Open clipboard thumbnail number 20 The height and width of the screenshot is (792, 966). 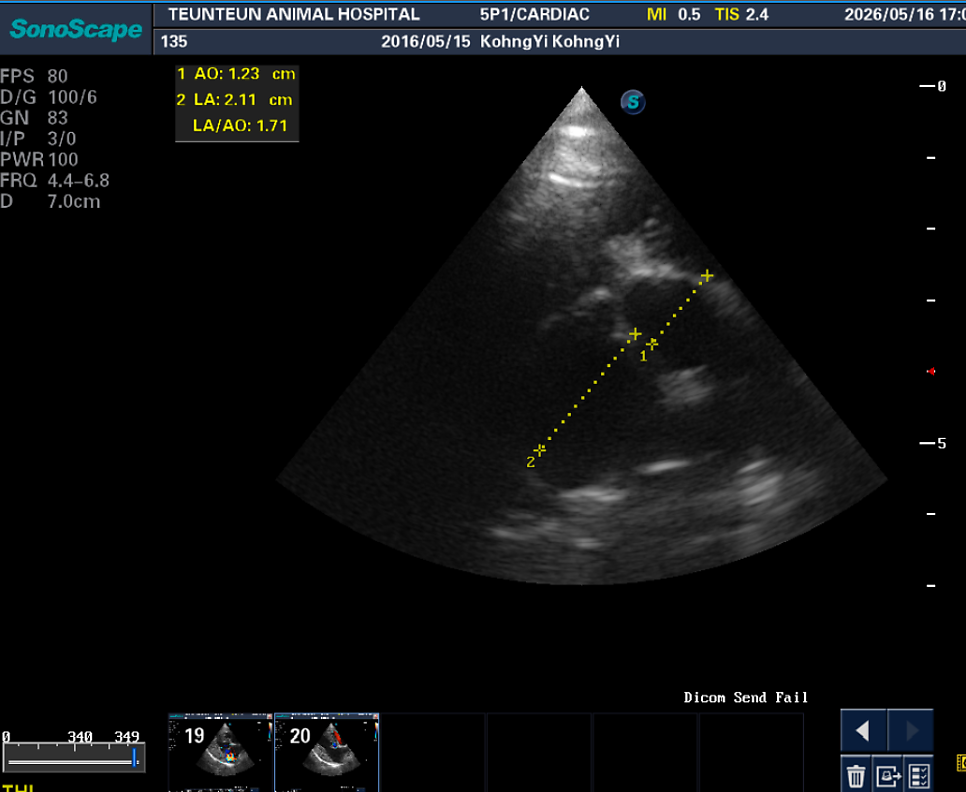[327, 751]
